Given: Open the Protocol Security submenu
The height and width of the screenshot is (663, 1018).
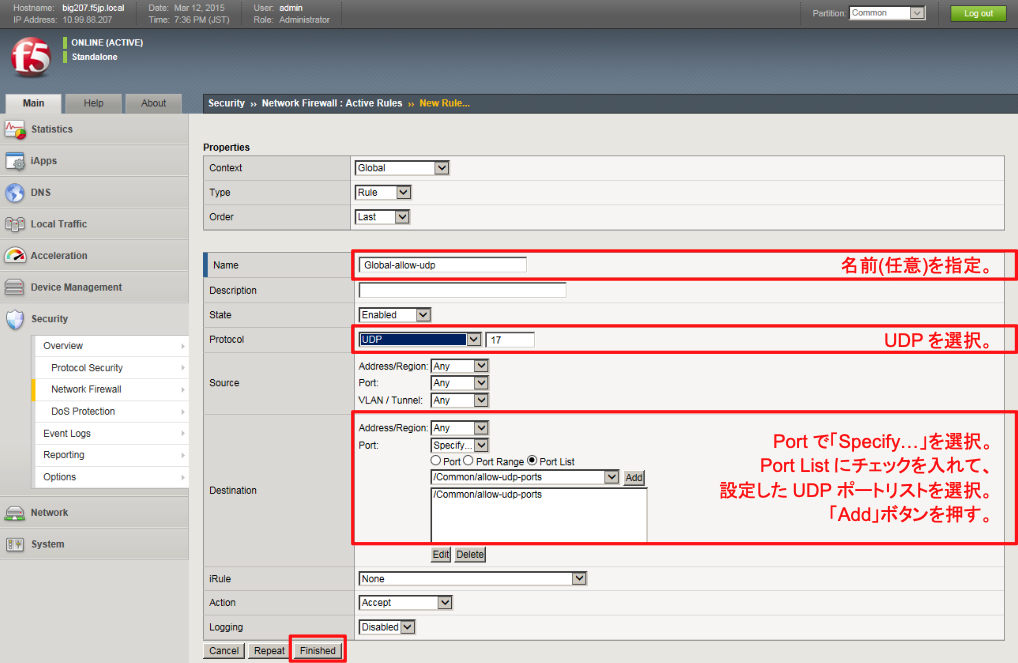Looking at the screenshot, I should pos(111,368).
